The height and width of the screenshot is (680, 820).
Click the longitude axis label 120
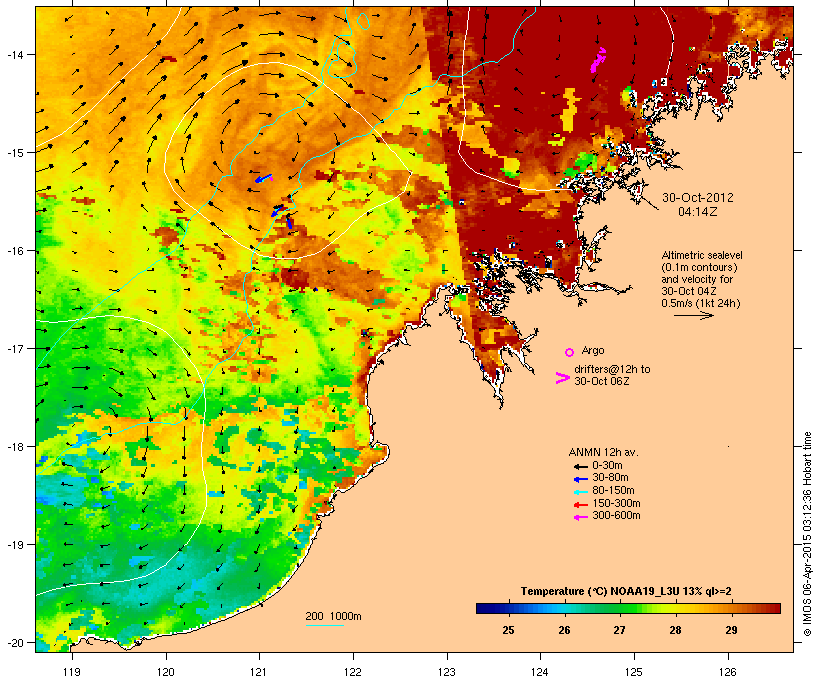[x=166, y=672]
